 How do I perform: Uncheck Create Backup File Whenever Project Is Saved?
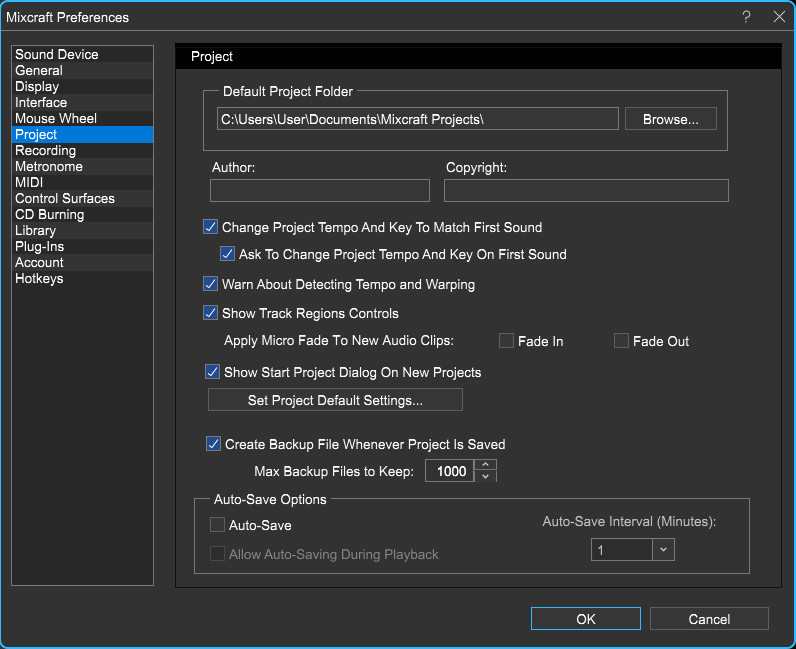(x=213, y=443)
